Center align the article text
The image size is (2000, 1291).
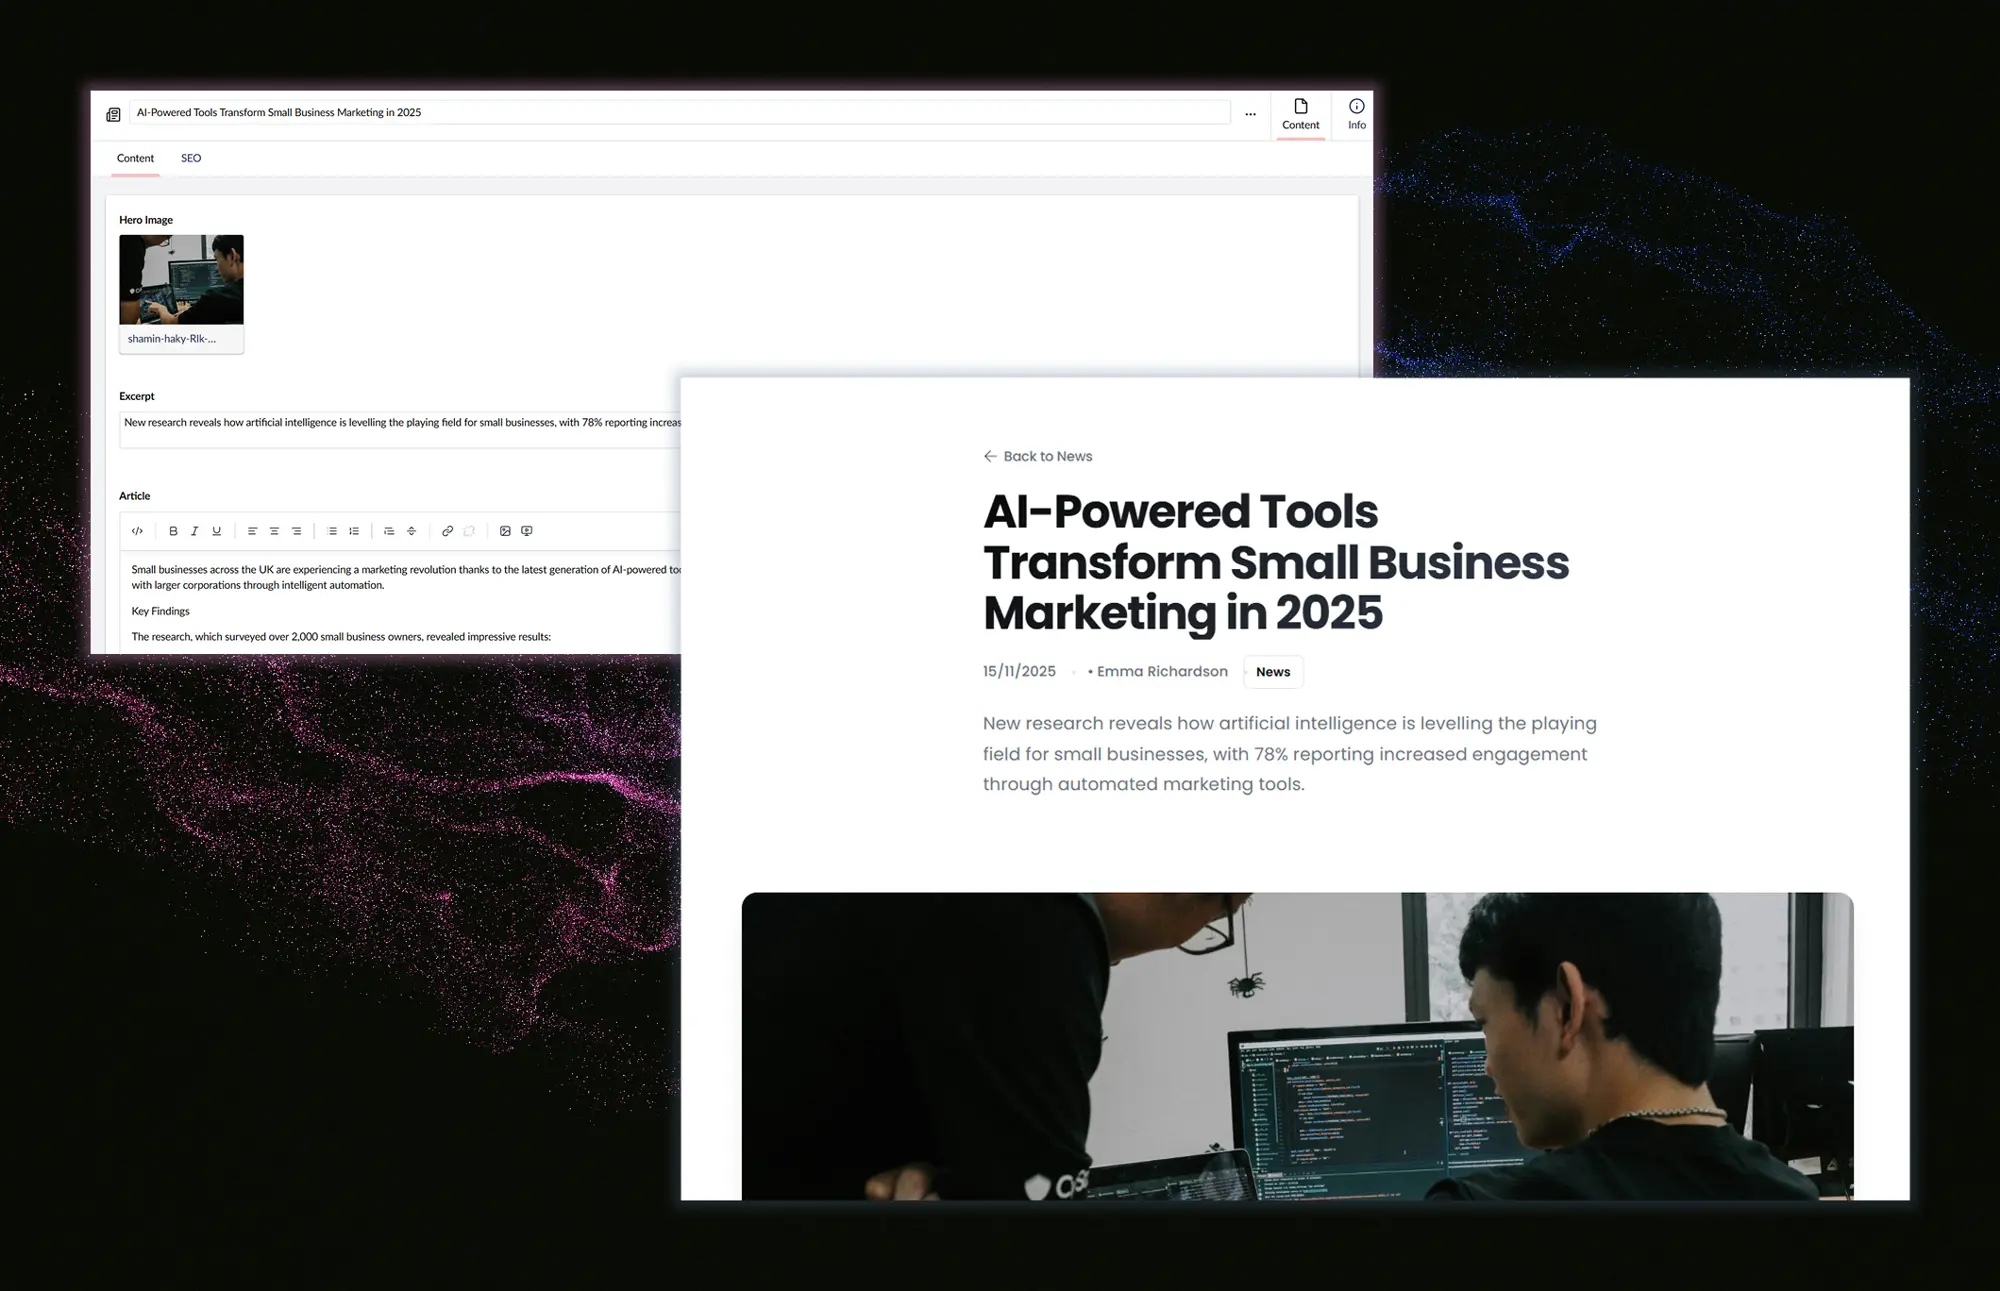pos(274,531)
